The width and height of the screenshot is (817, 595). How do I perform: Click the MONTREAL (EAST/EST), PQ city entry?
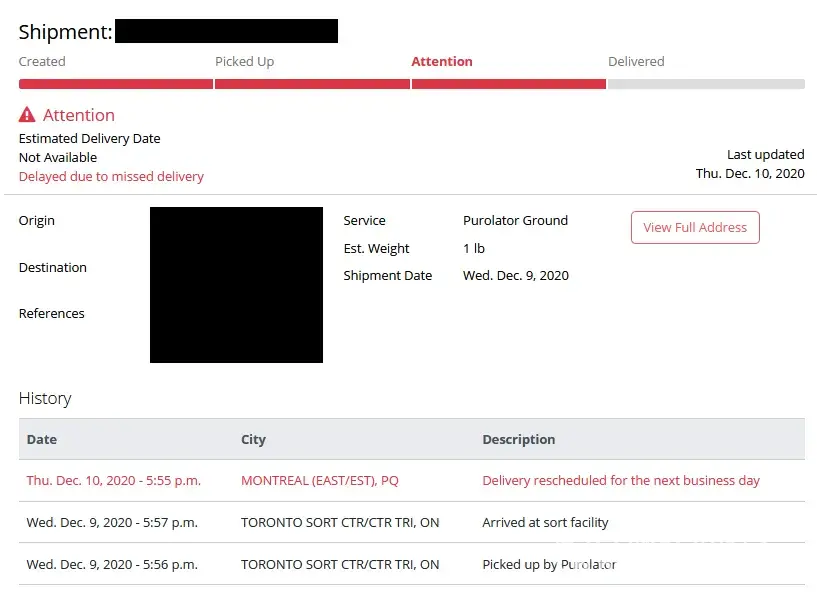pyautogui.click(x=320, y=480)
